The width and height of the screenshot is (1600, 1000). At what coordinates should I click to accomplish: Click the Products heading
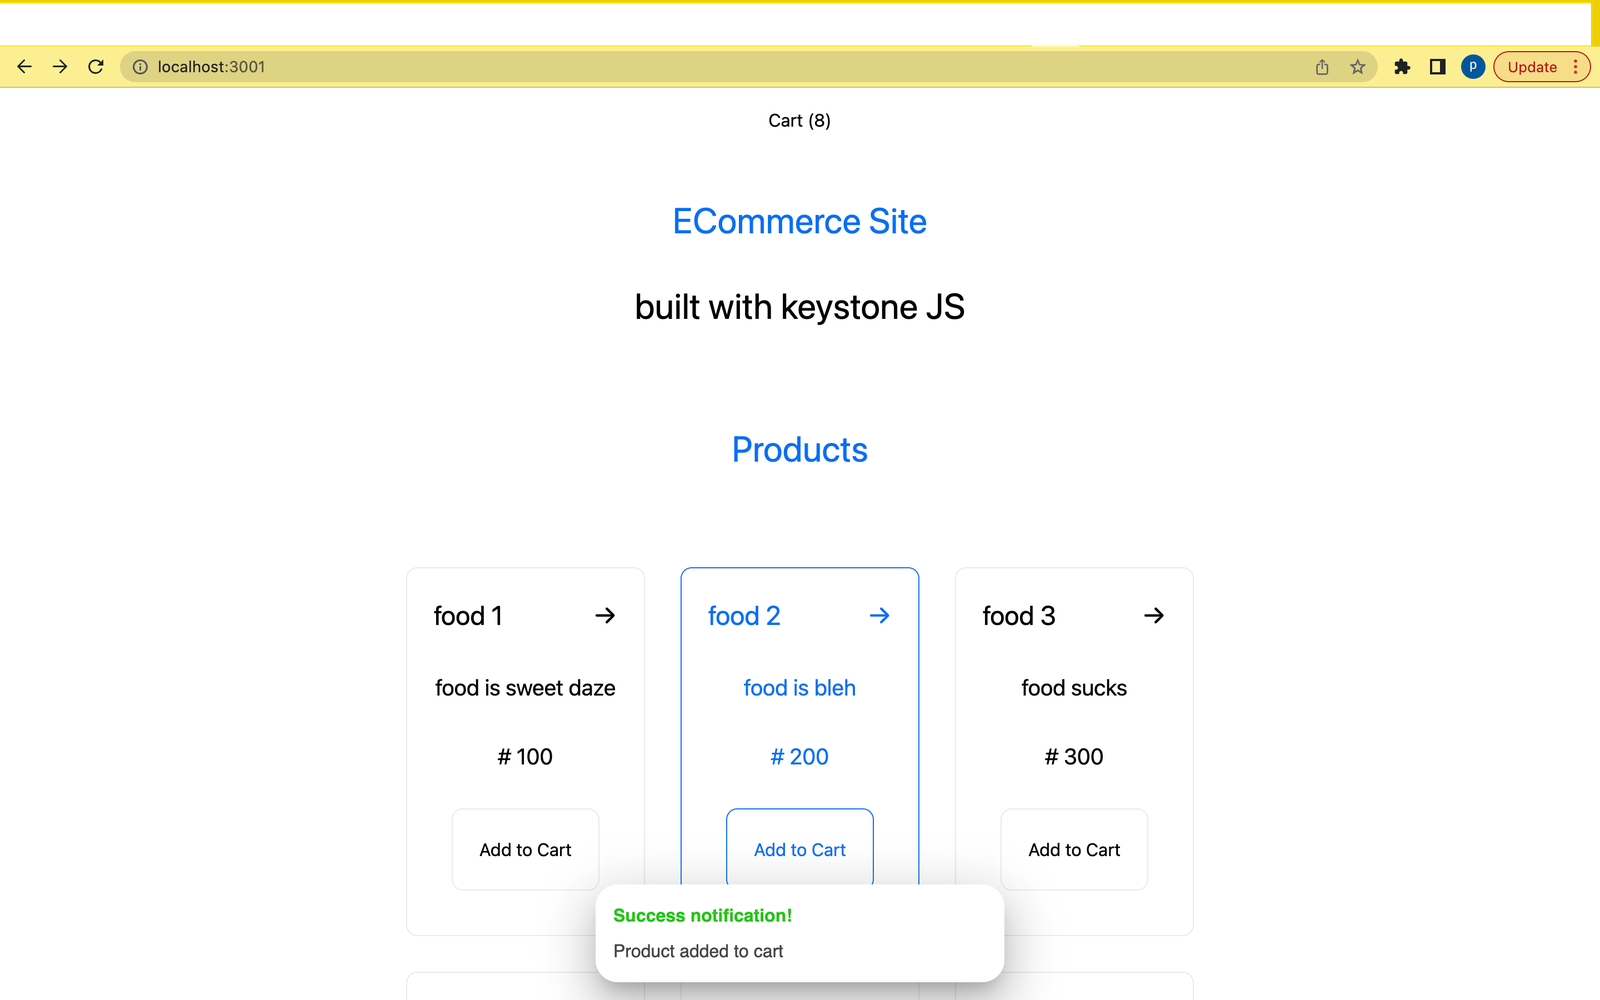[x=800, y=450]
